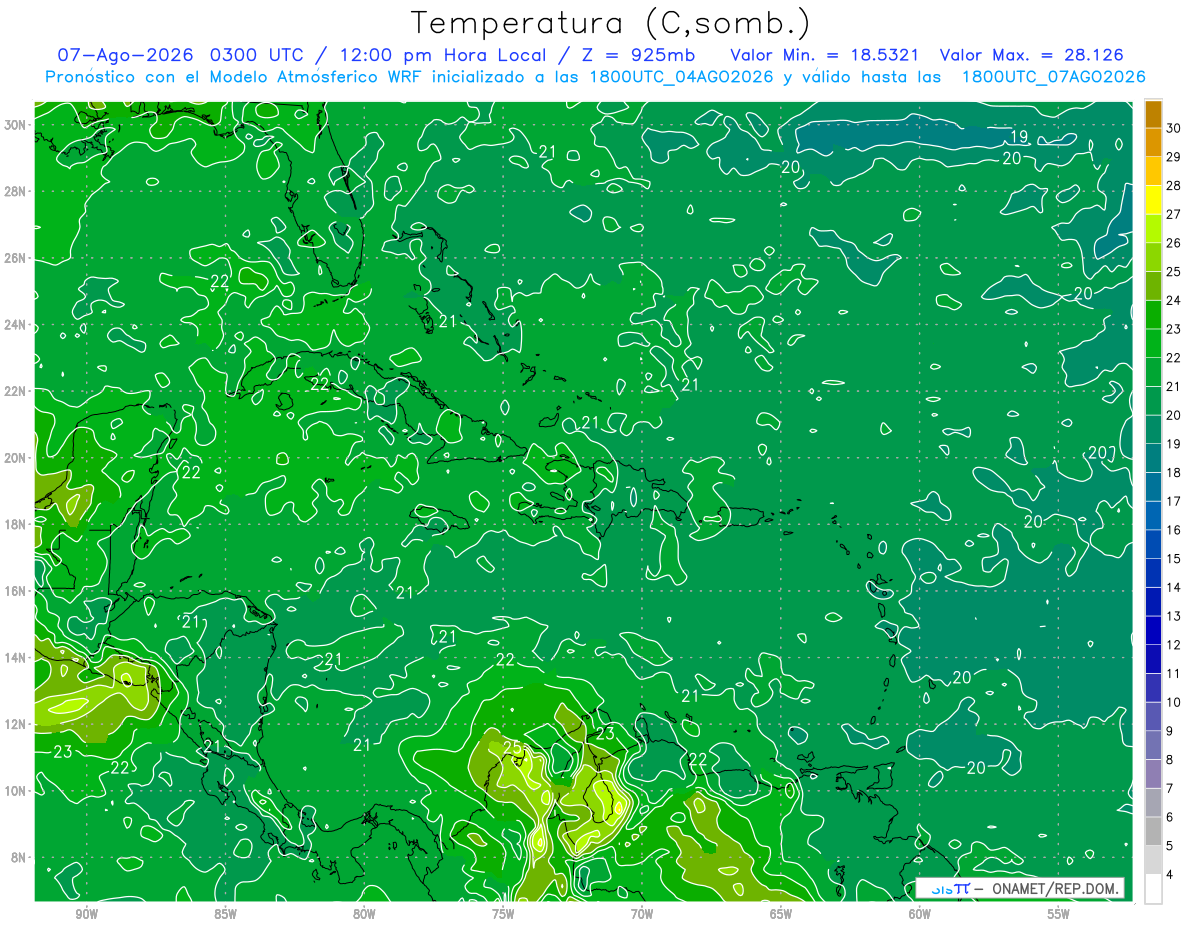
Task: Click the '10N' latitude axis label
Action: 15,791
